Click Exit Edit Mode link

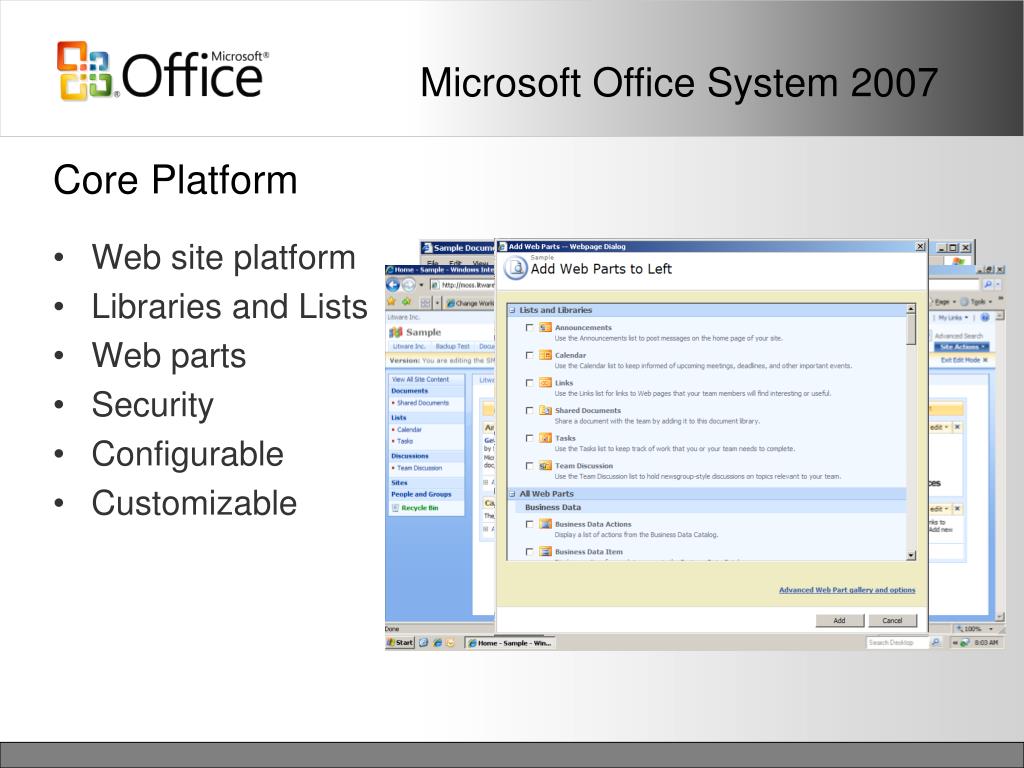pyautogui.click(x=964, y=360)
